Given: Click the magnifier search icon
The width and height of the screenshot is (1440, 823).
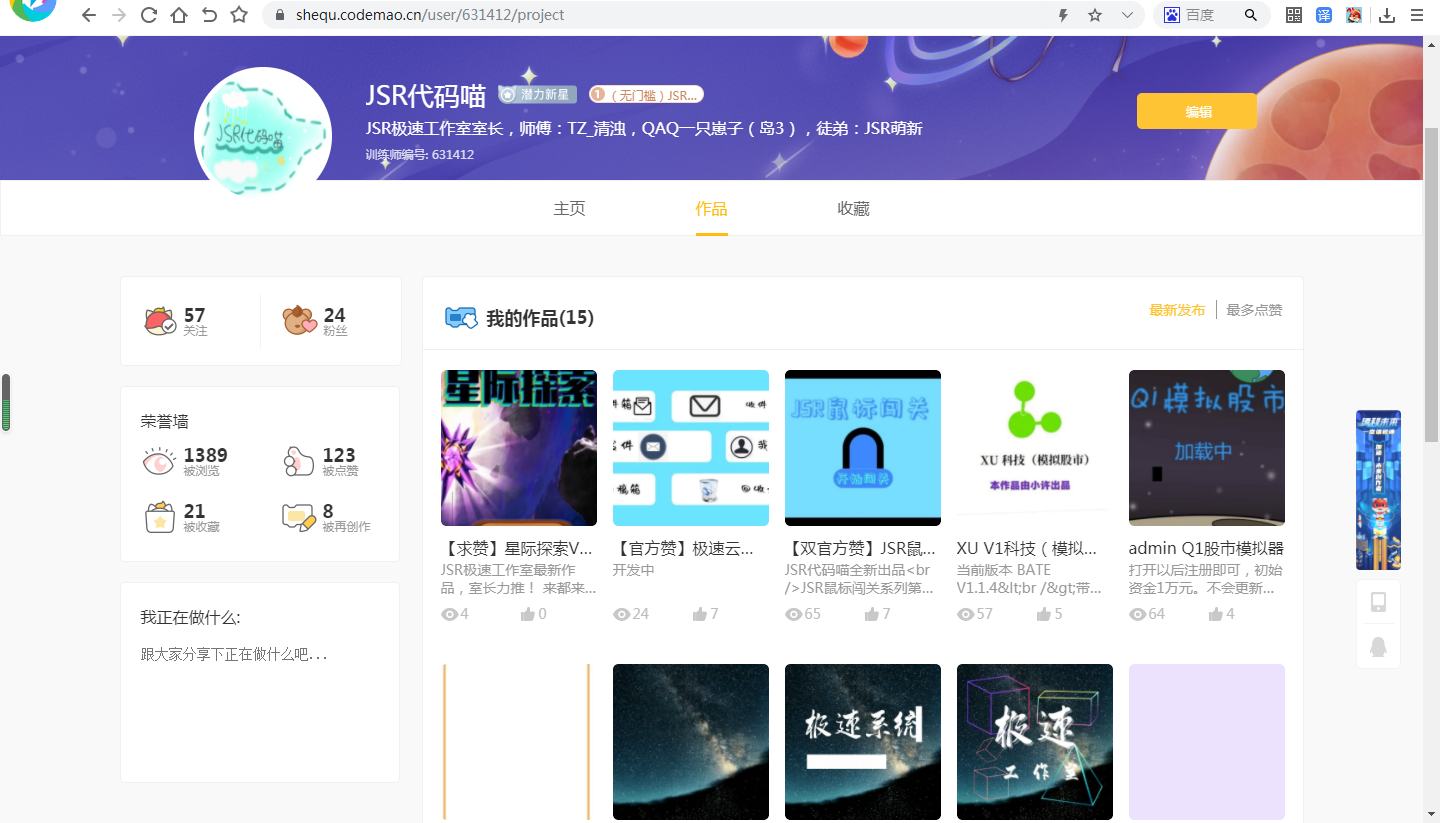Looking at the screenshot, I should [1251, 15].
